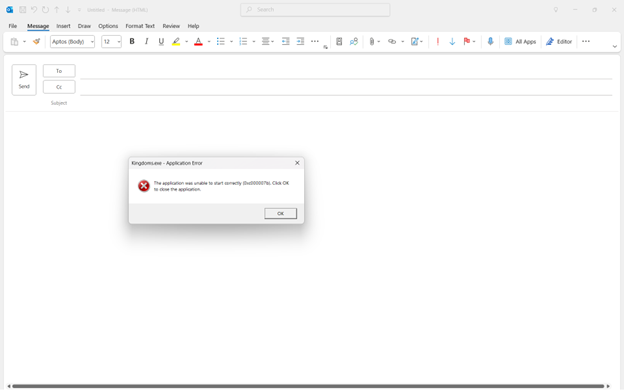Set Low Importance down arrow

[452, 41]
